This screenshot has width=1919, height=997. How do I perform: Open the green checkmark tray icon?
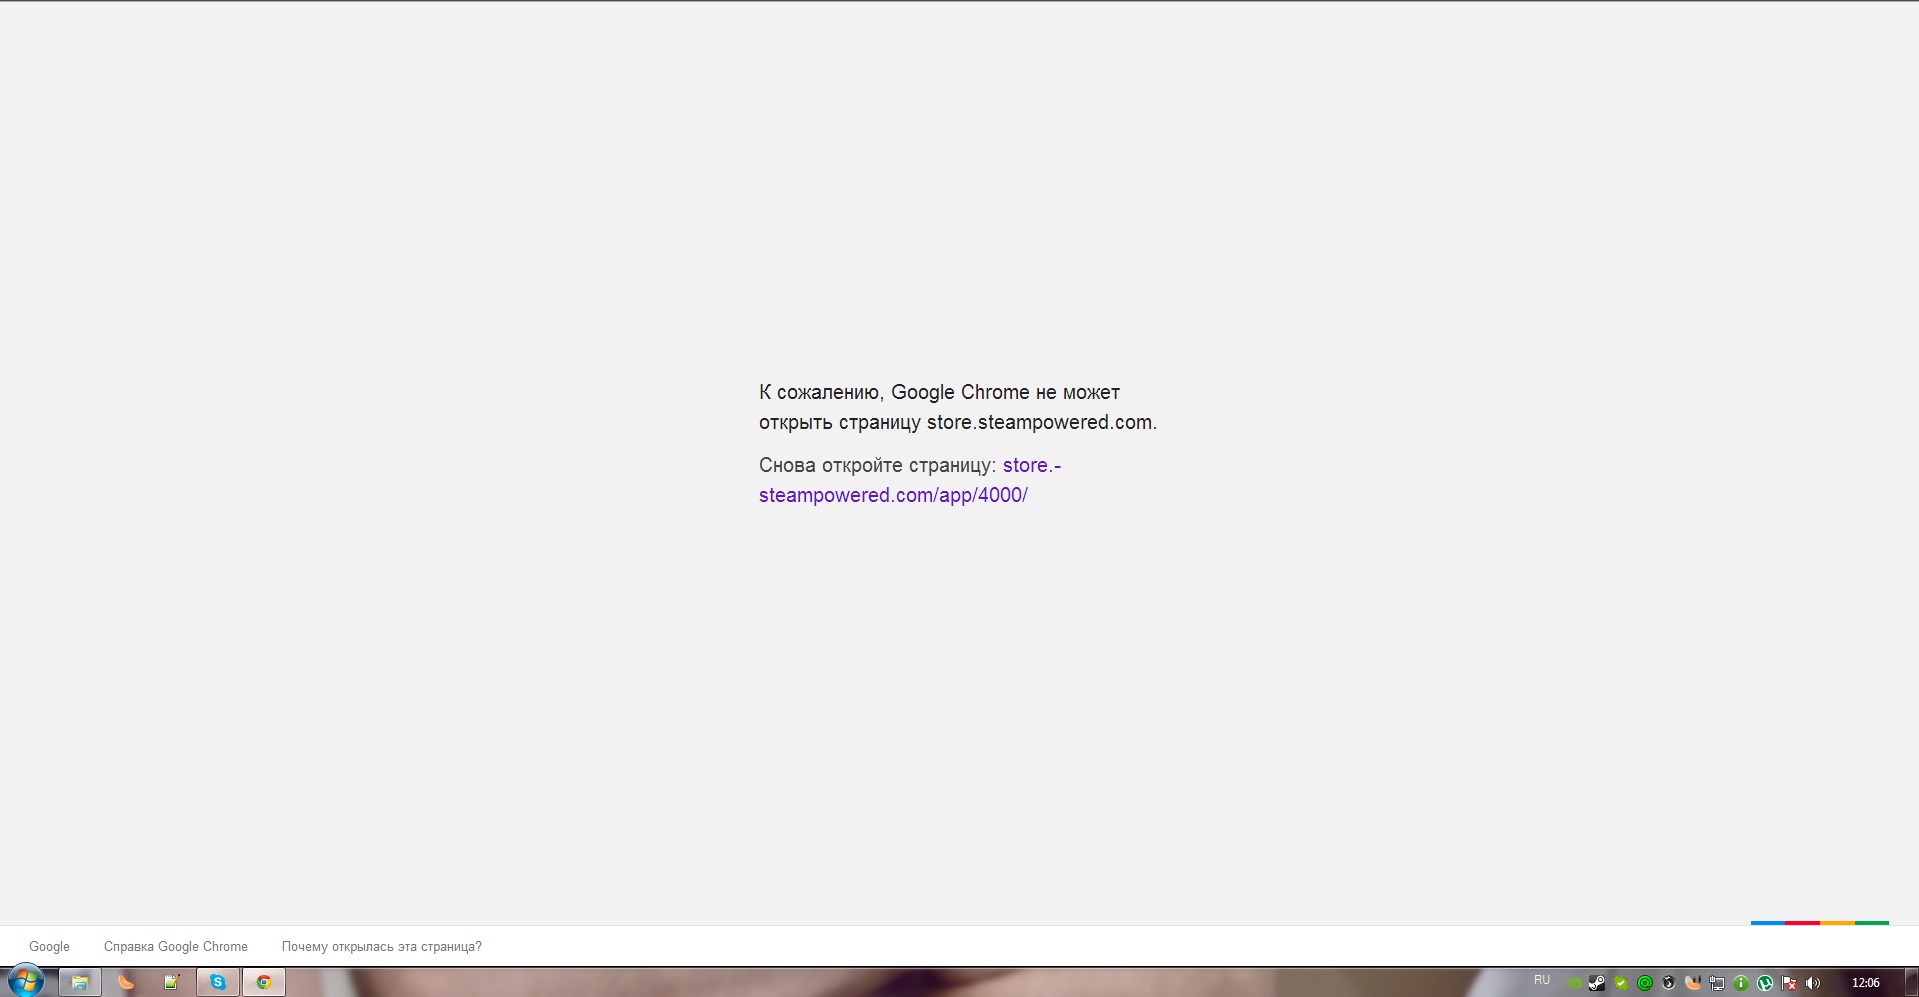click(1621, 983)
